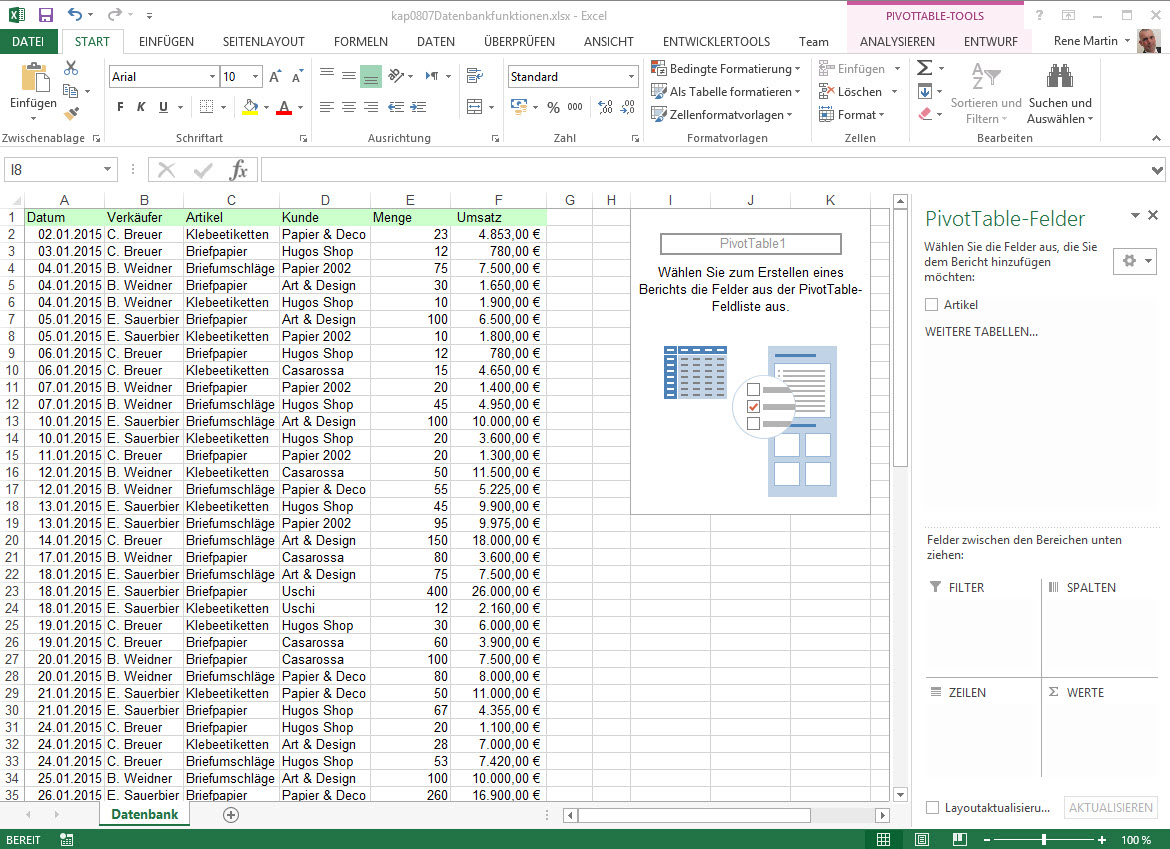The width and height of the screenshot is (1170, 849).
Task: Click the AKTUALISIEREN button
Action: [1111, 808]
